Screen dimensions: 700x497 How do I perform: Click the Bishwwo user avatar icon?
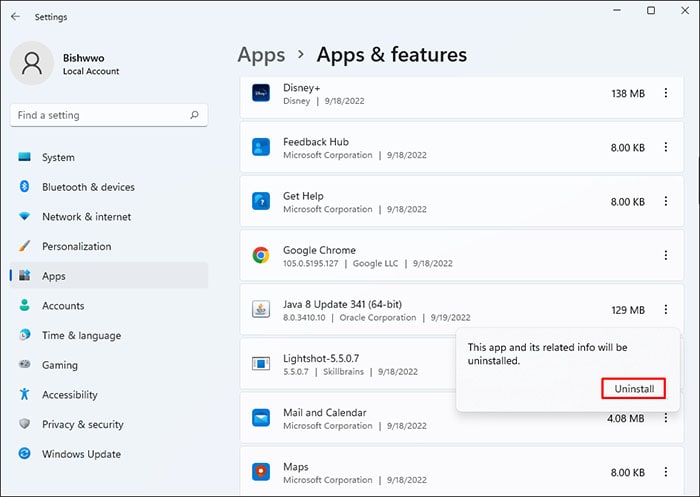(x=32, y=63)
